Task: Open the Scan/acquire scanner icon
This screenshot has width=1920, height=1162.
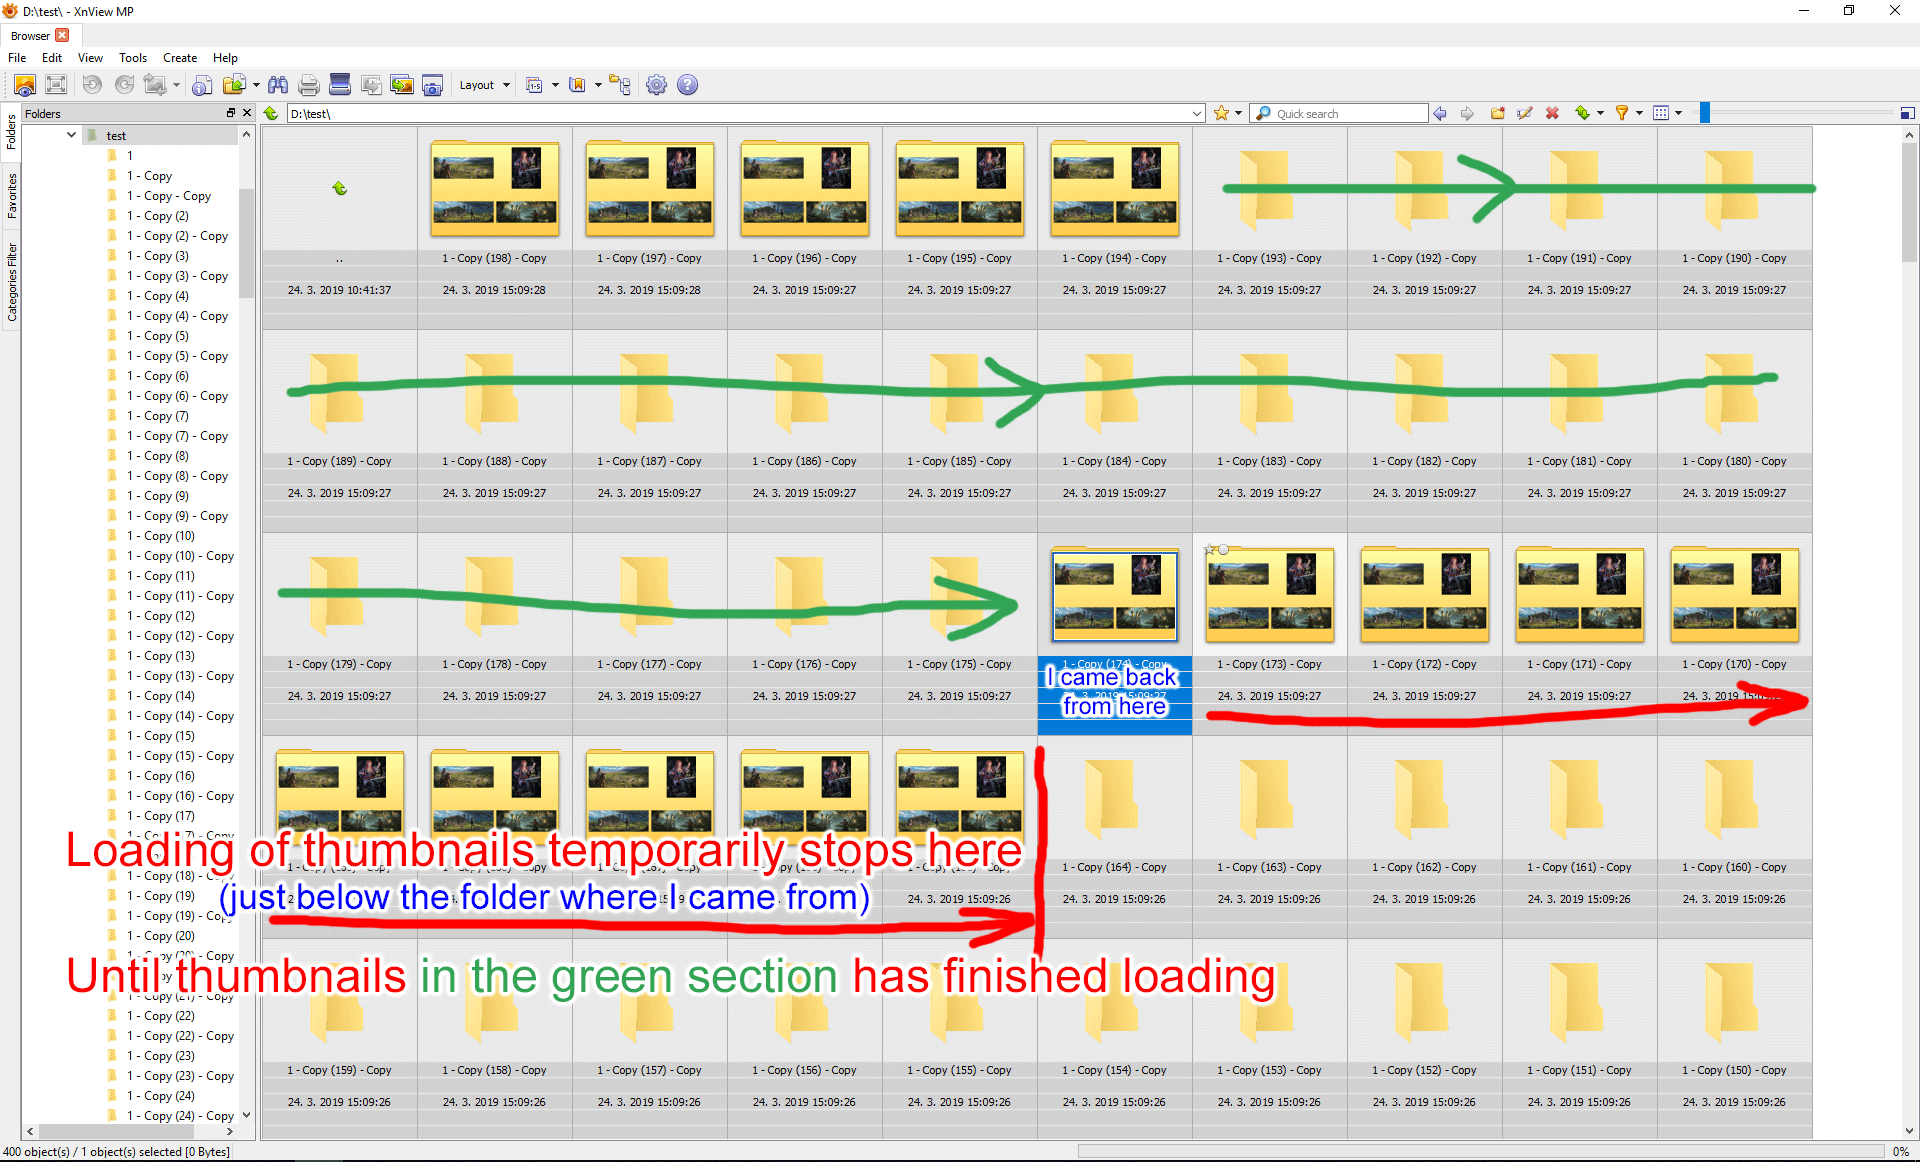Action: point(340,85)
